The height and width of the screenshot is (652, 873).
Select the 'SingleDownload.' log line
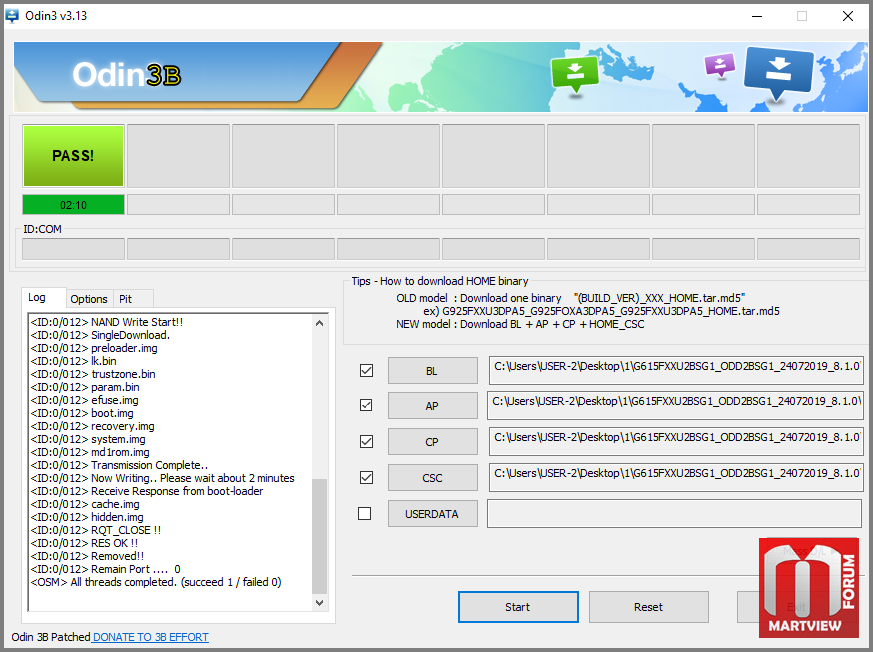(x=100, y=335)
